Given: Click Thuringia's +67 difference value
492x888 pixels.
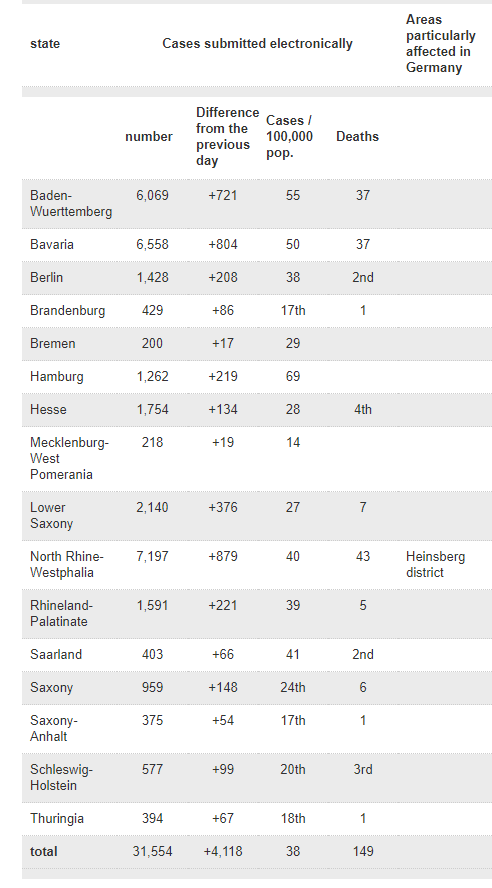Looking at the screenshot, I should tap(223, 819).
